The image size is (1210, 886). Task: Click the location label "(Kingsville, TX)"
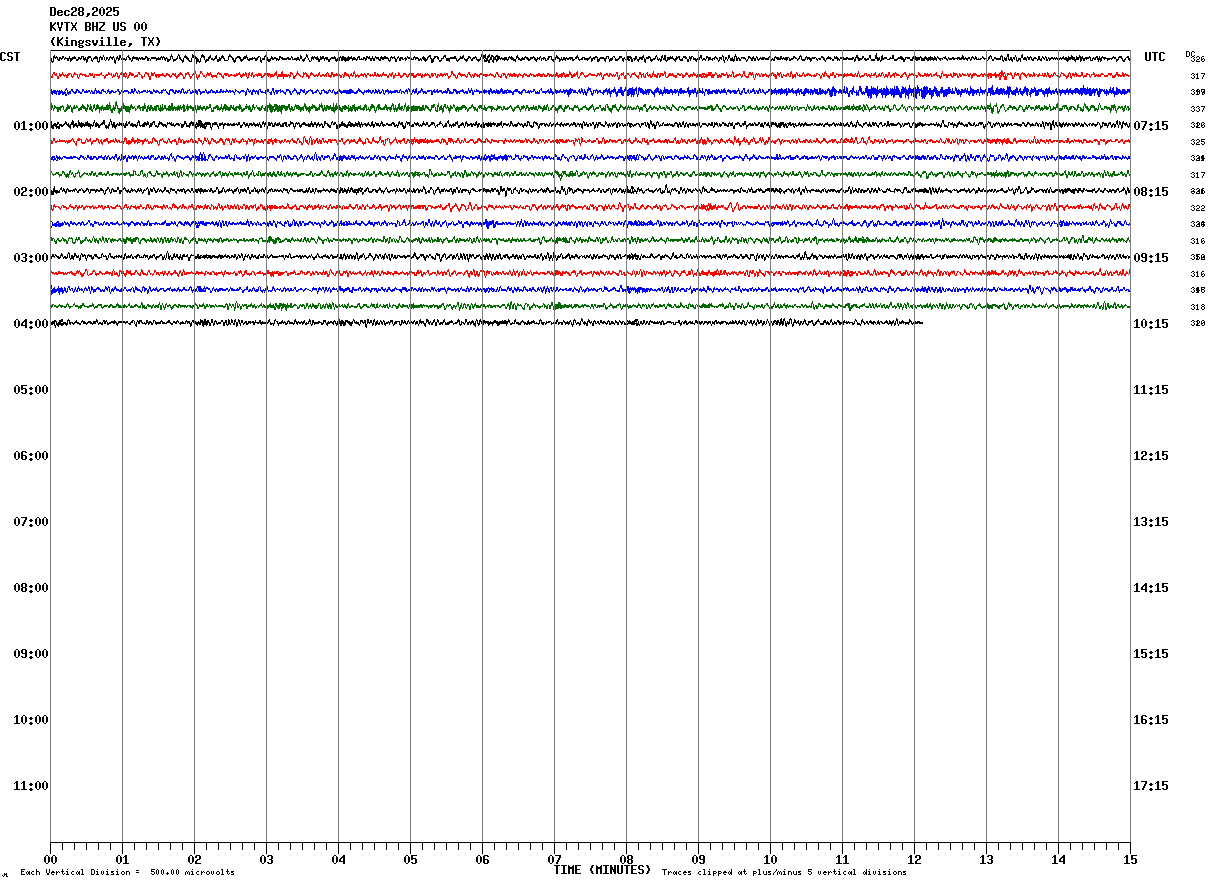(x=105, y=42)
